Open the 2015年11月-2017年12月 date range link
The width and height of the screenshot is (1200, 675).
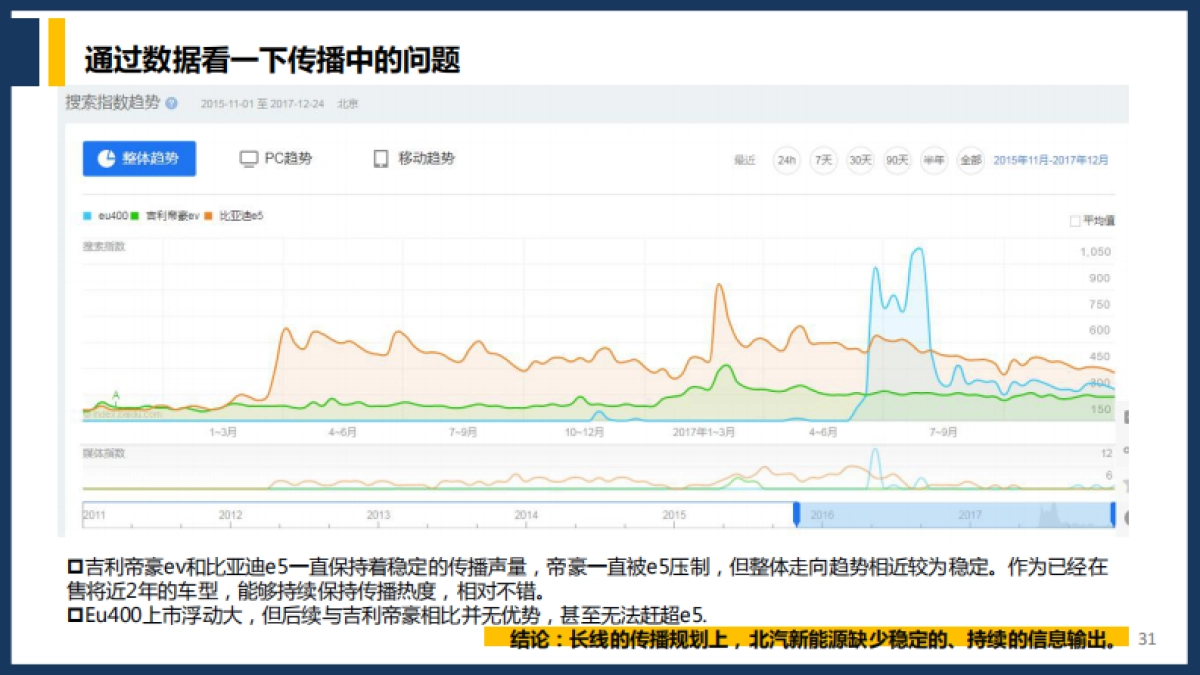pos(1052,160)
